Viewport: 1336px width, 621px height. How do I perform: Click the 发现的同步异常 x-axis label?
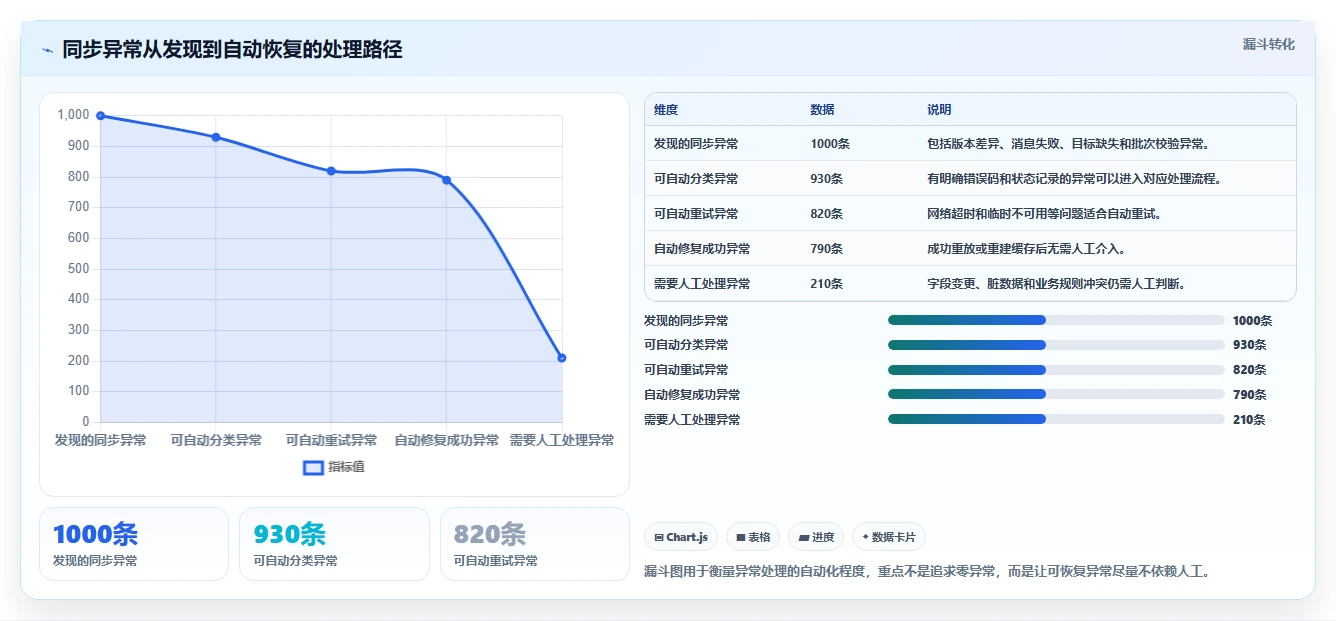(101, 440)
